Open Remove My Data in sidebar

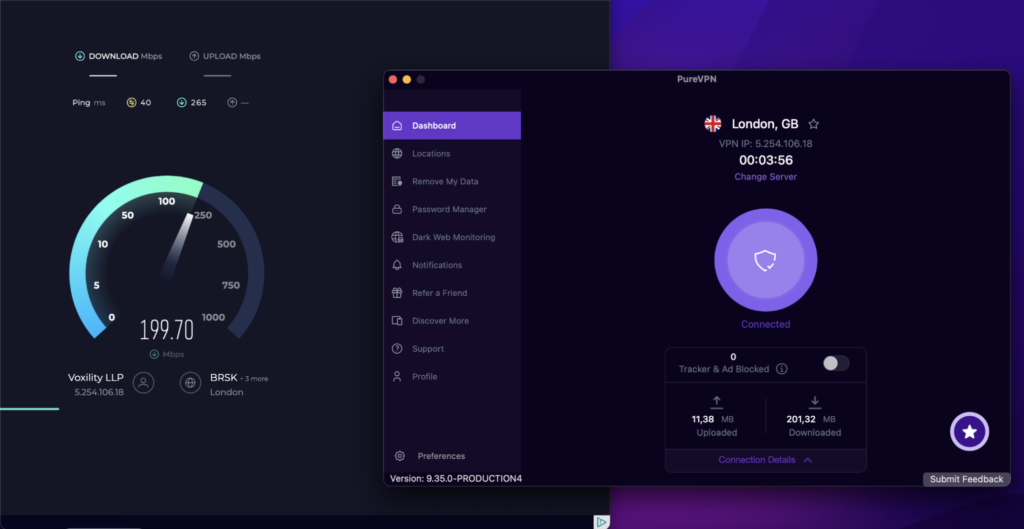(452, 182)
